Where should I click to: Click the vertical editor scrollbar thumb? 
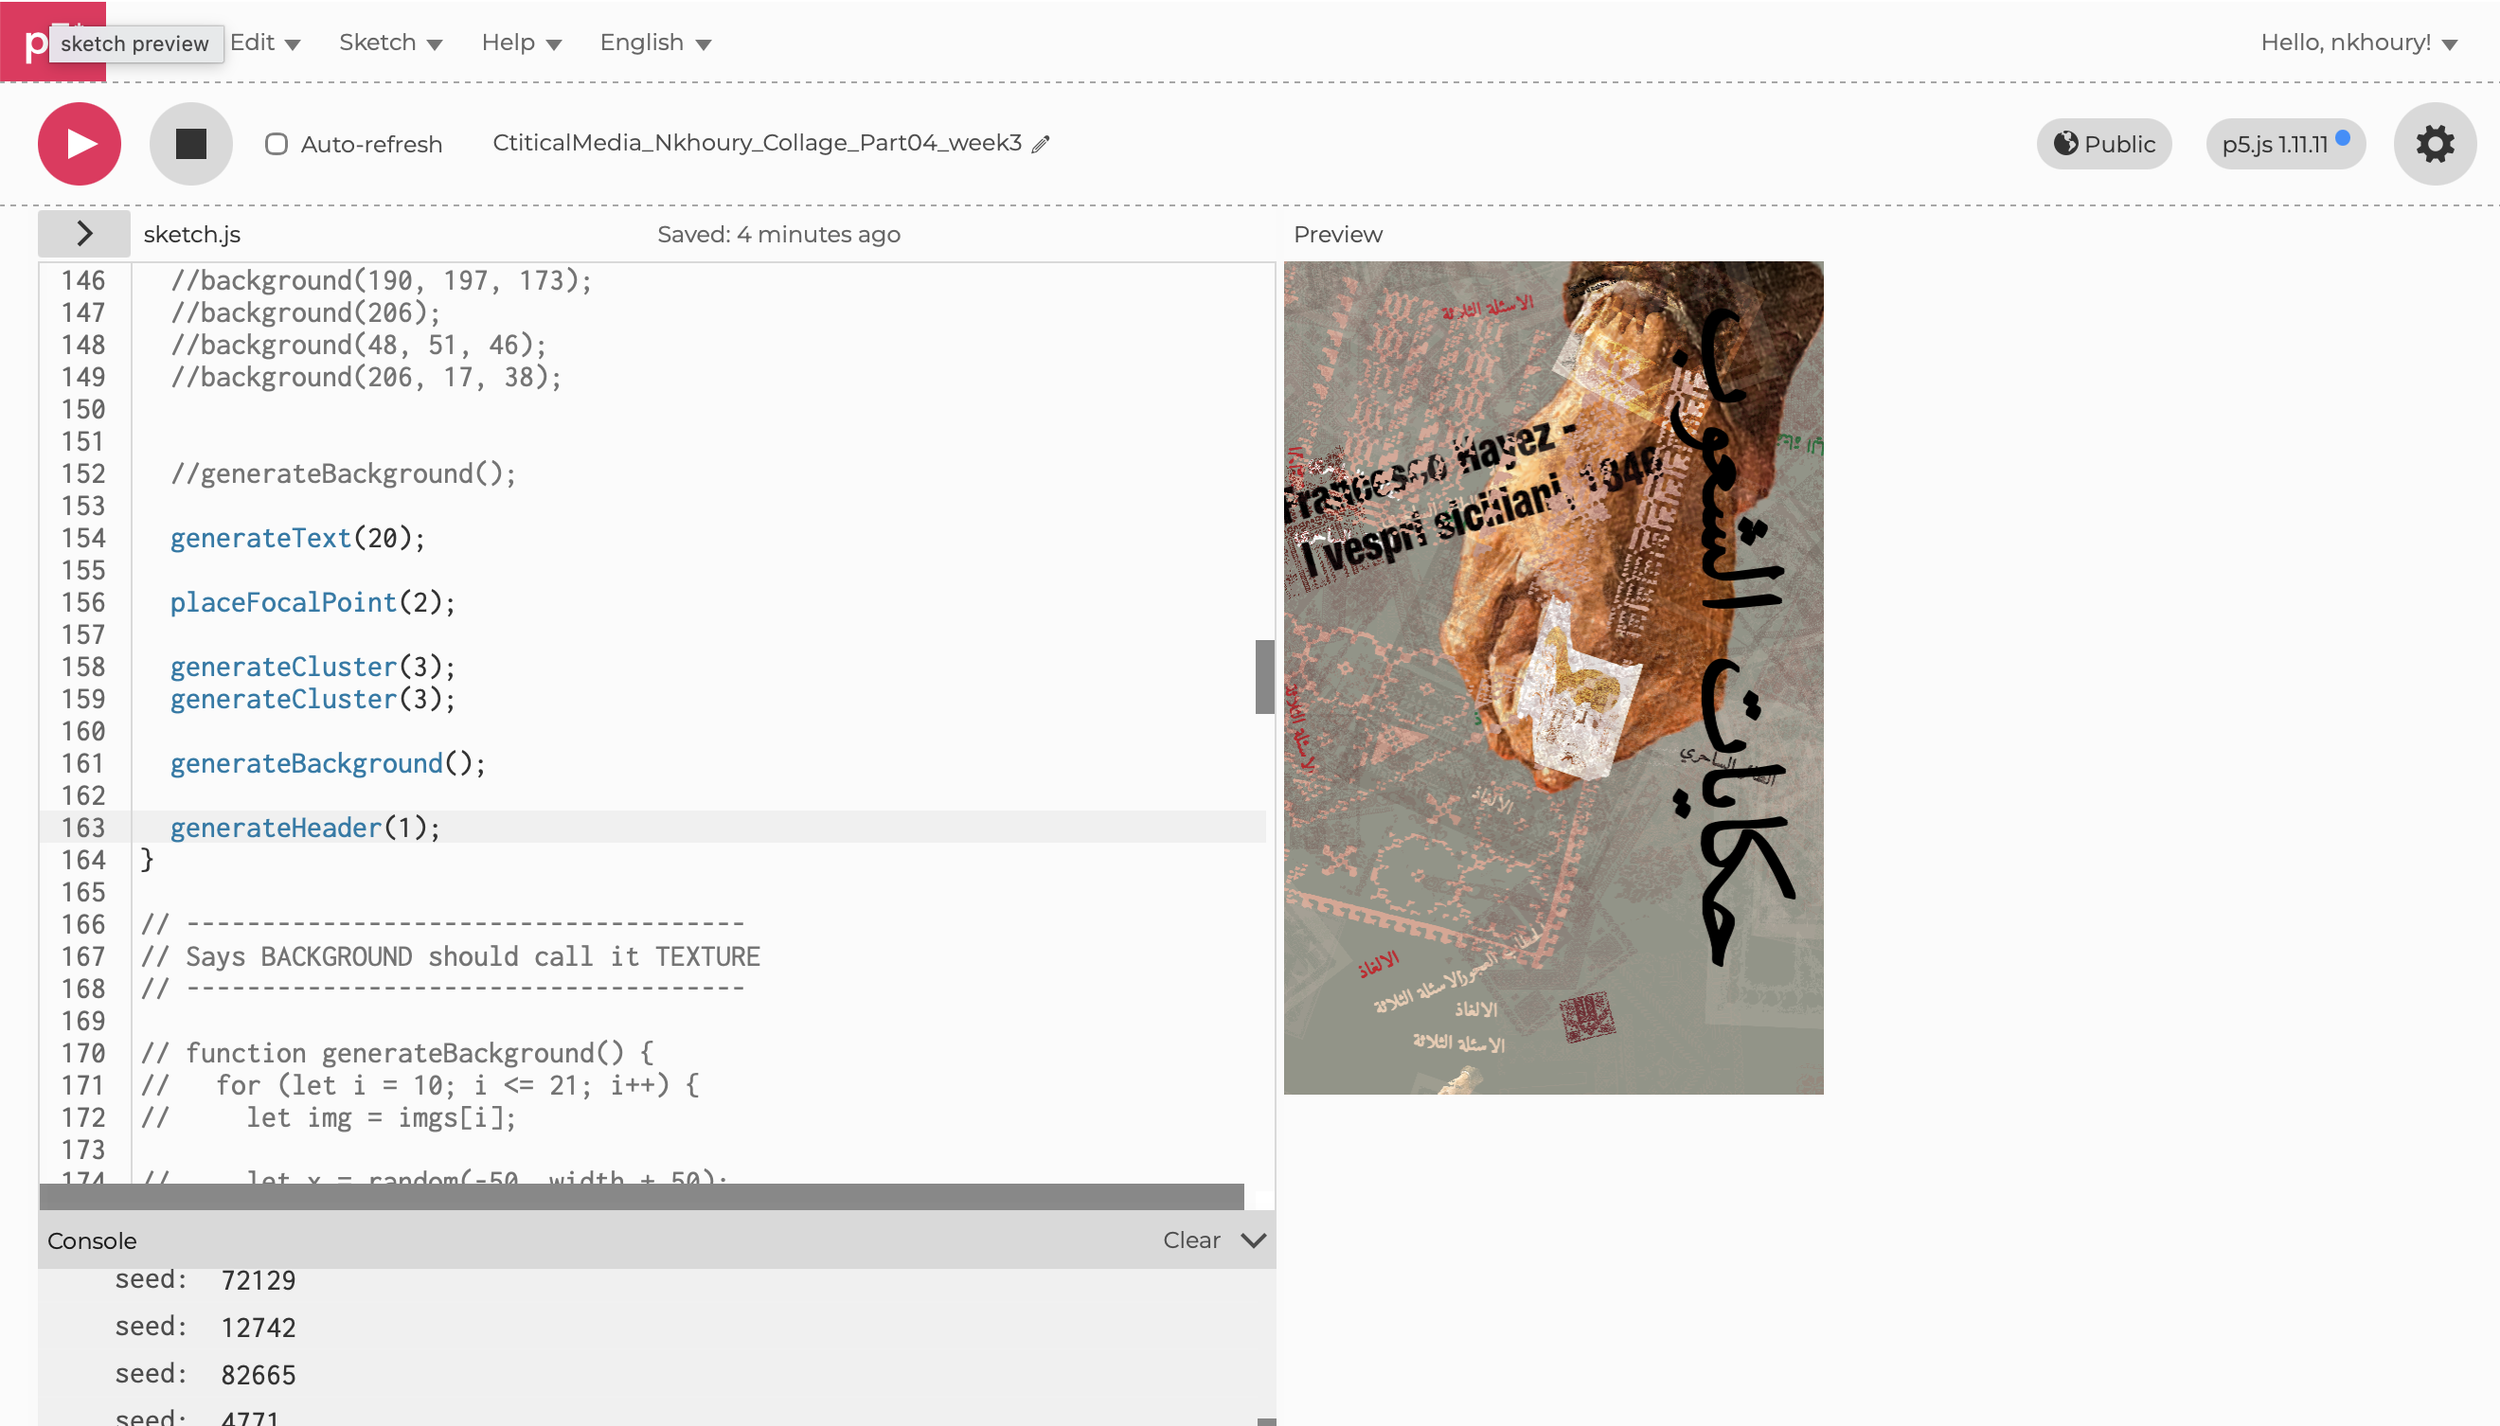[x=1264, y=677]
